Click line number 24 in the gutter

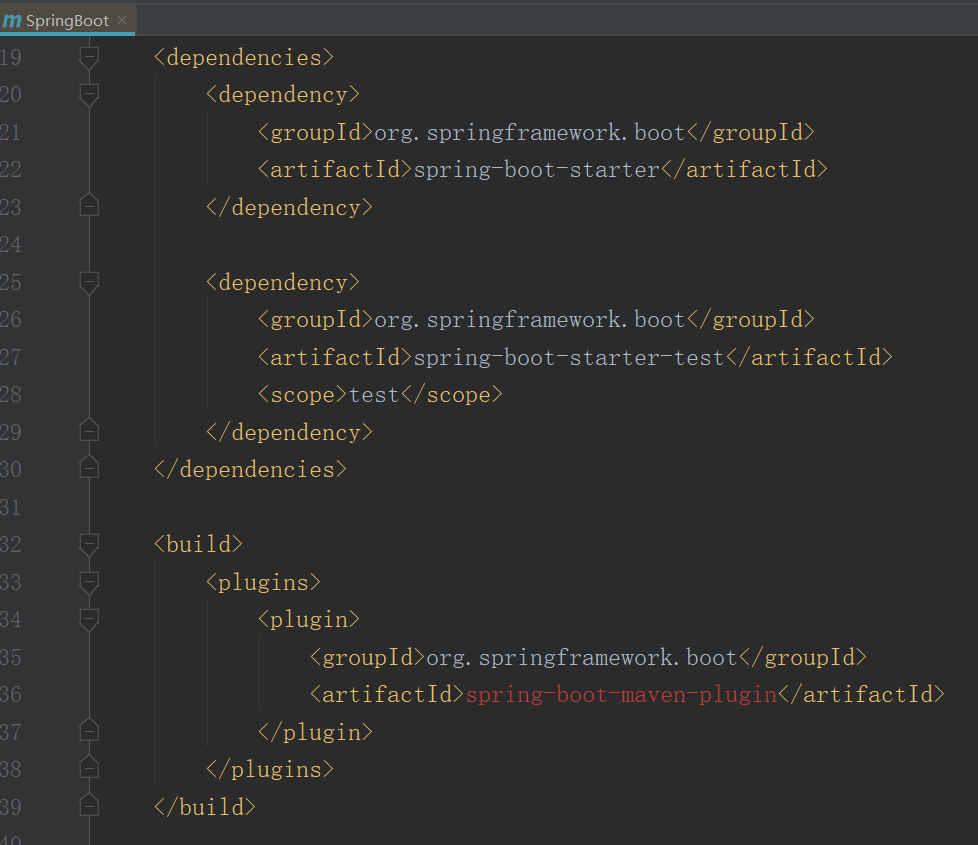click(11, 244)
